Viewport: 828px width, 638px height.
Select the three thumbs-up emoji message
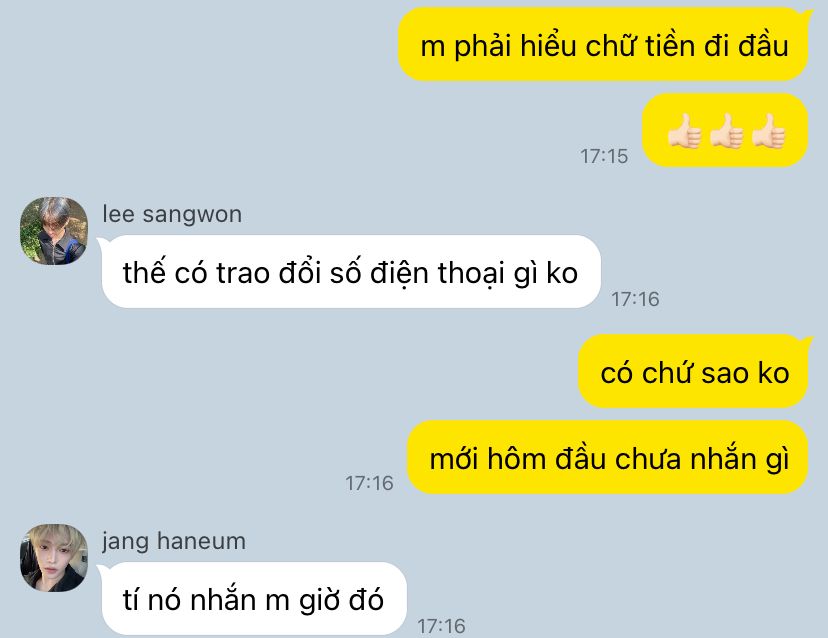click(725, 130)
